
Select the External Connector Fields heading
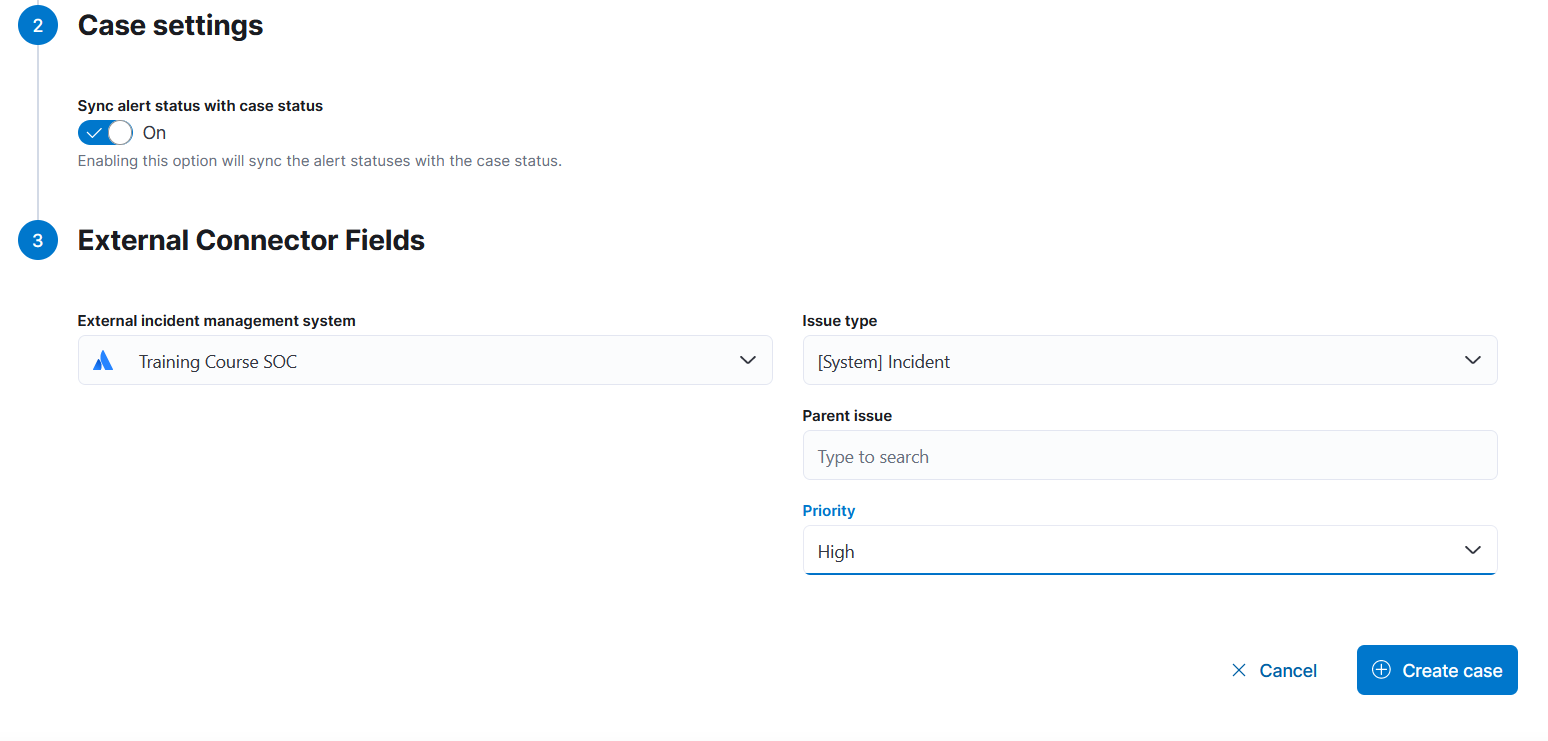[251, 240]
